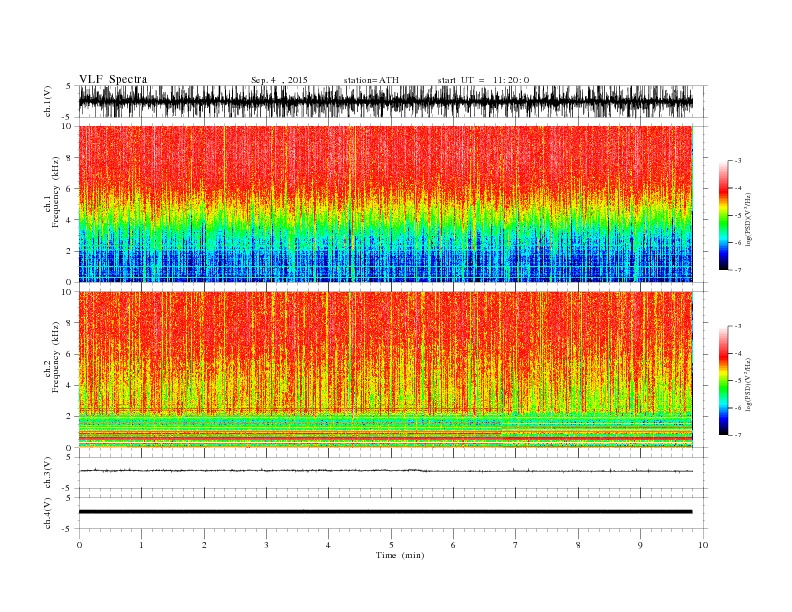The width and height of the screenshot is (792, 612).
Task: Click the date "Sep. 4 , 2015"
Action: coord(279,80)
